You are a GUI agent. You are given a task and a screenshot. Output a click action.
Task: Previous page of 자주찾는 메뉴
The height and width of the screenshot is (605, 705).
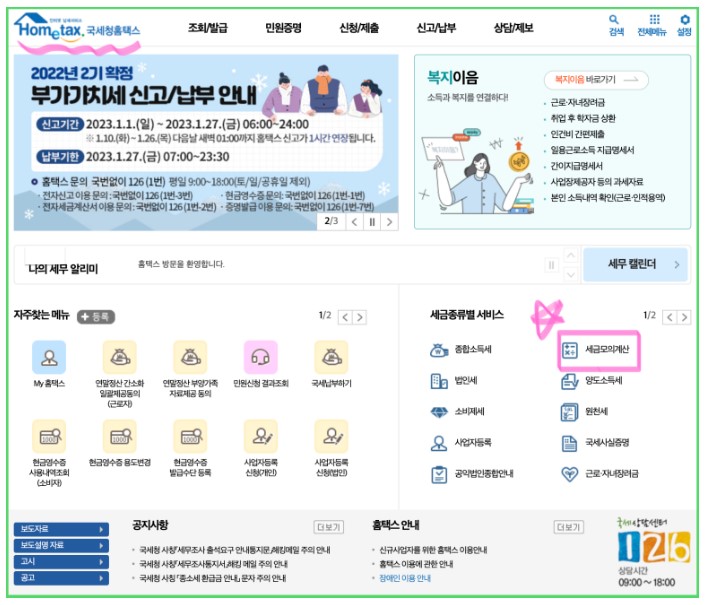(x=345, y=317)
